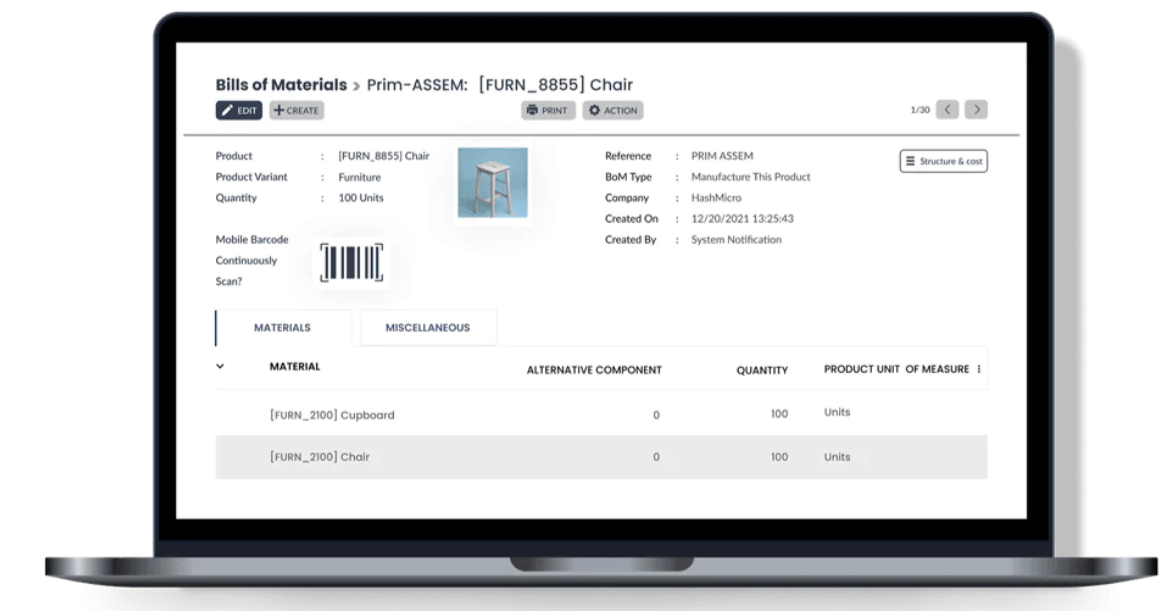Switch to the Miscellaneous tab
1171x611 pixels.
[428, 328]
